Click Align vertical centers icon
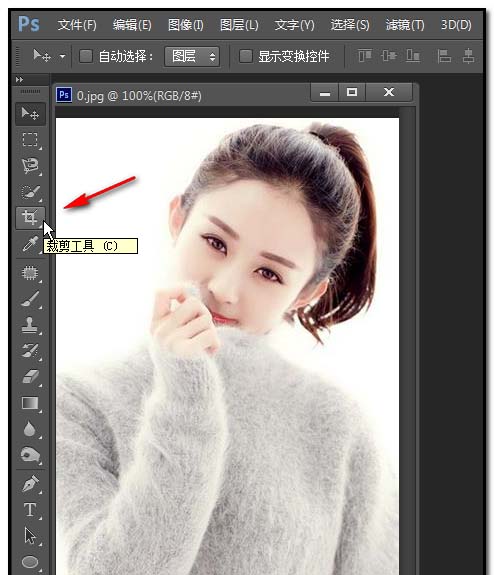The height and width of the screenshot is (575, 494). [389, 56]
